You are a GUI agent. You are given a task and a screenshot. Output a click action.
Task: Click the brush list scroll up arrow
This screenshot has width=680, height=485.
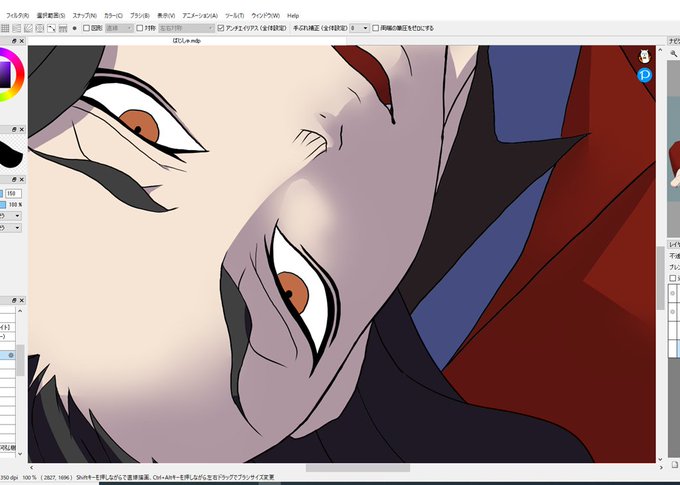pos(20,311)
